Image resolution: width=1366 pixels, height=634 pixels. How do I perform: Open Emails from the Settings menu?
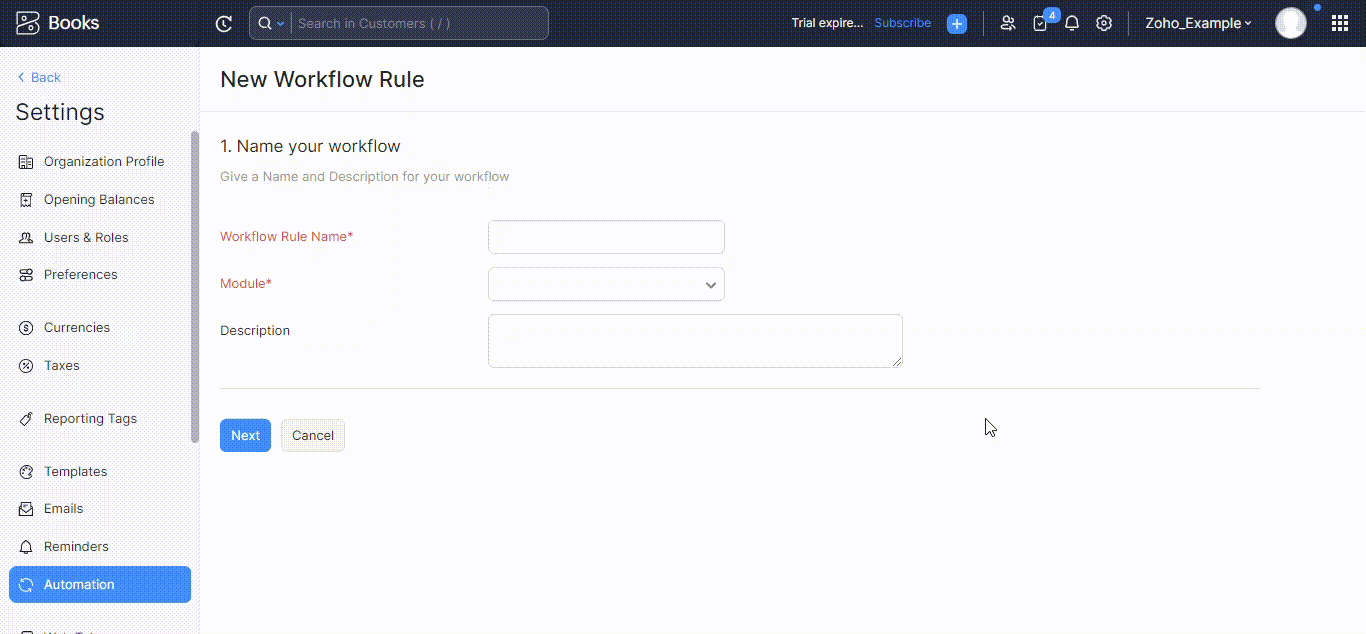click(62, 508)
